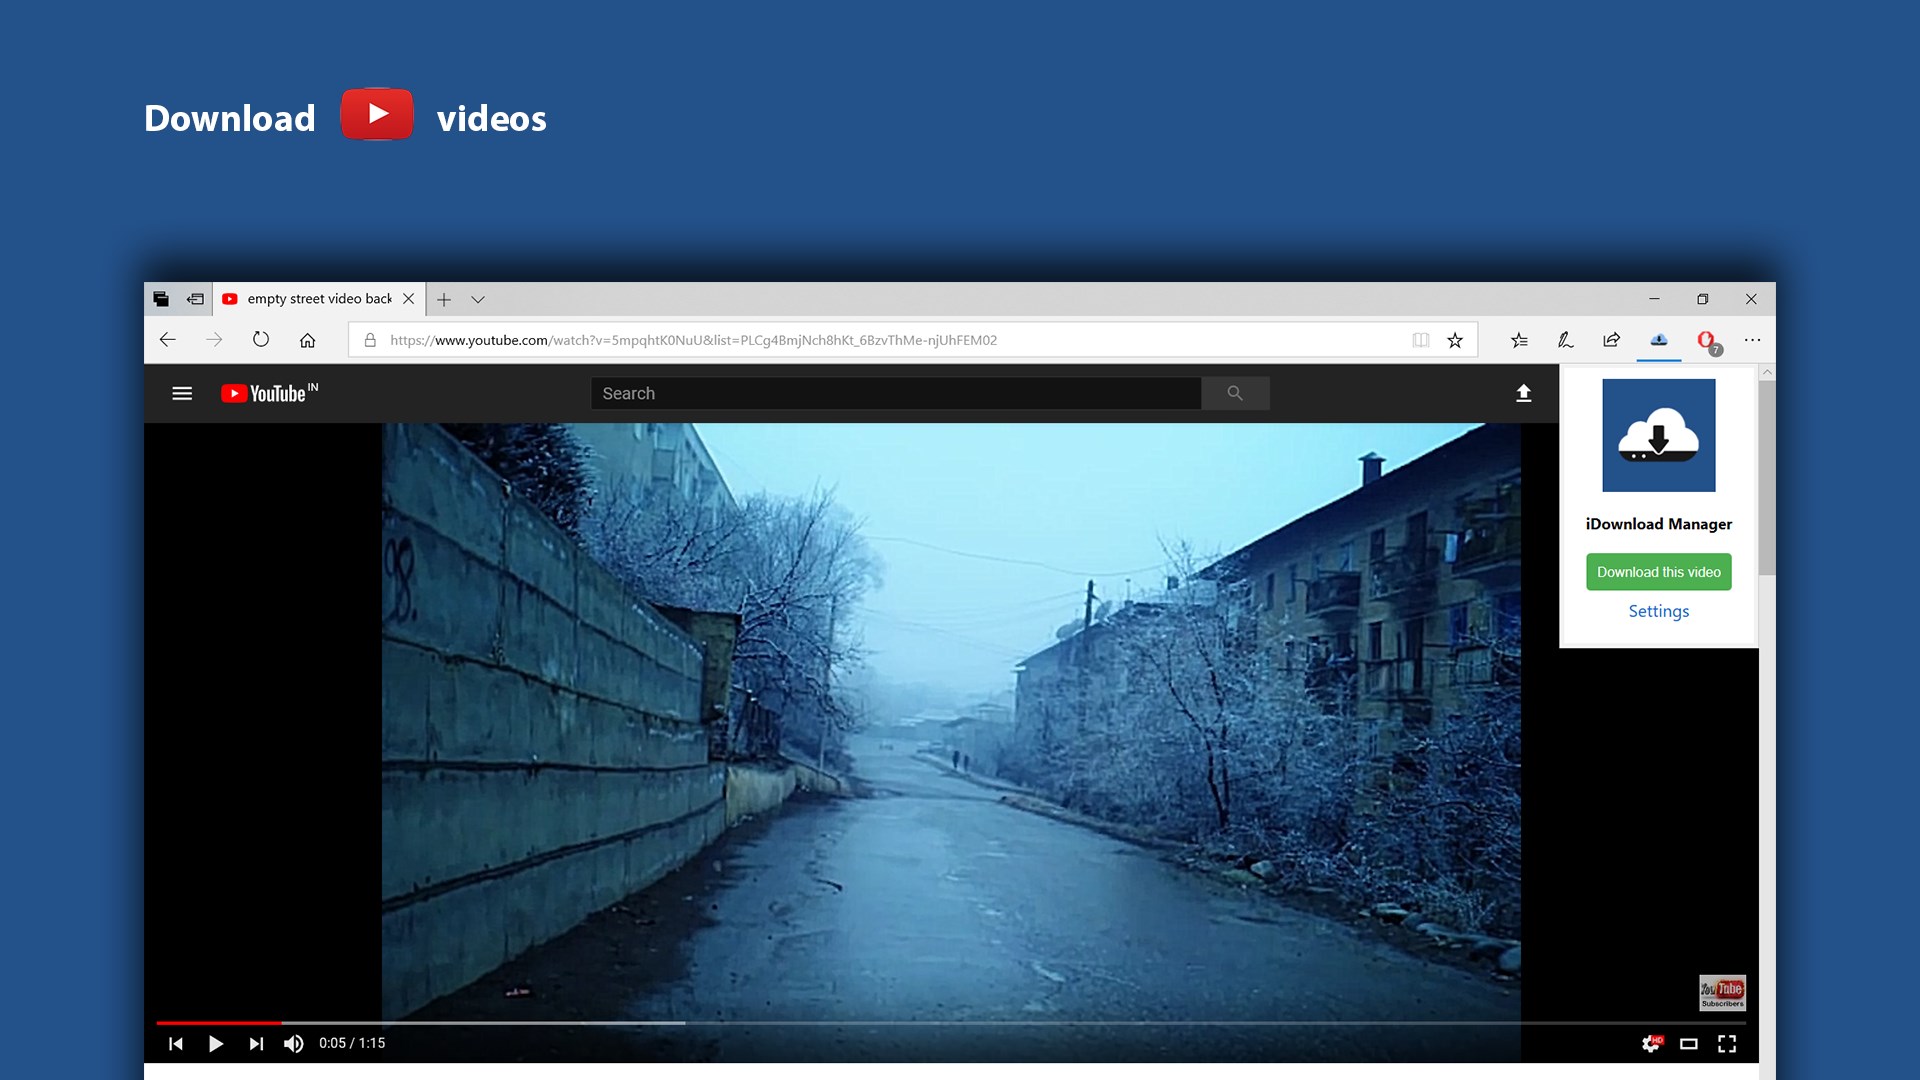Viewport: 1920px width, 1080px height.
Task: Add page to favorites with star icon
Action: 1455,341
